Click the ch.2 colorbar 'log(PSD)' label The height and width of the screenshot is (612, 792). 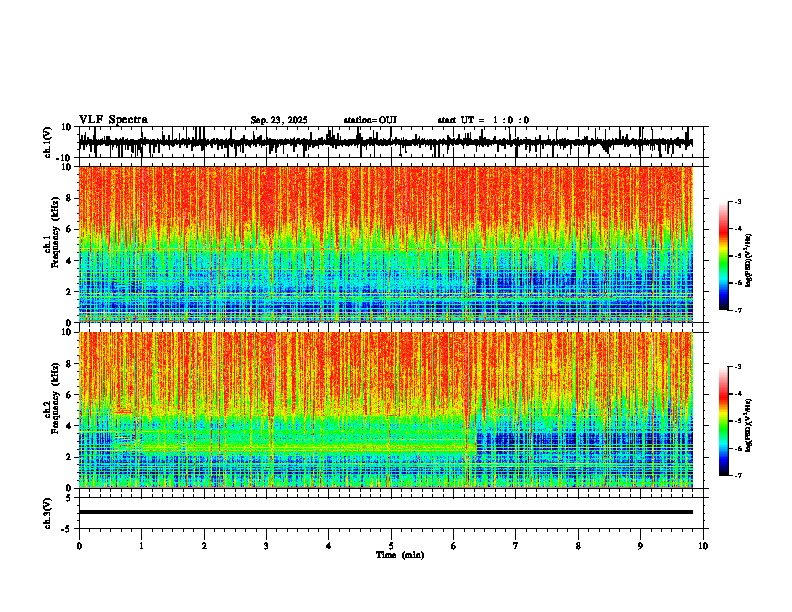749,425
